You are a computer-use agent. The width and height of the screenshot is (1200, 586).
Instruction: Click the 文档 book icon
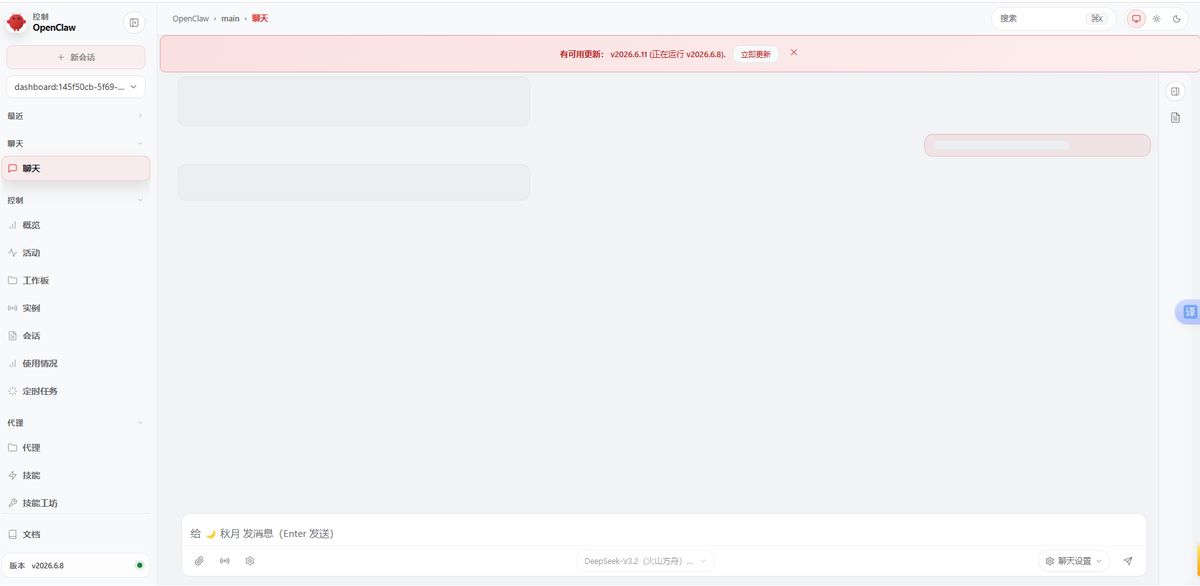coord(13,534)
